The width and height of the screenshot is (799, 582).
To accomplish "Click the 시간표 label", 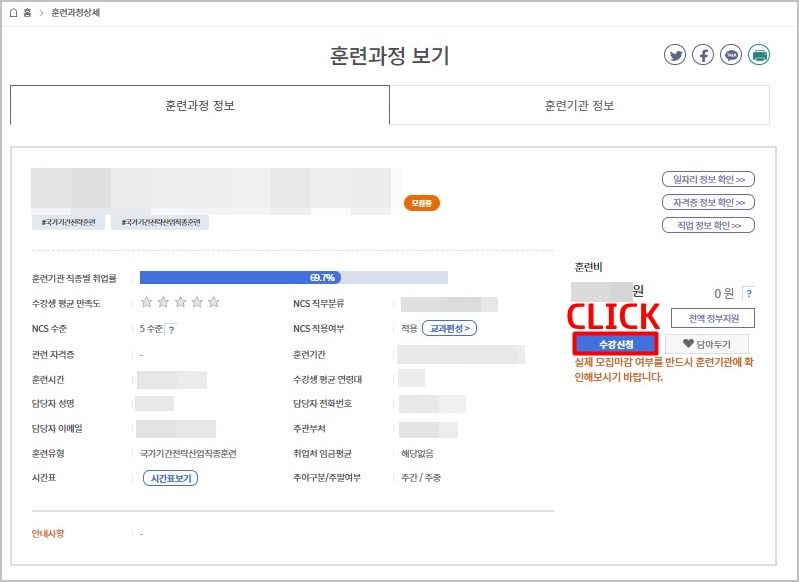I will (x=44, y=478).
